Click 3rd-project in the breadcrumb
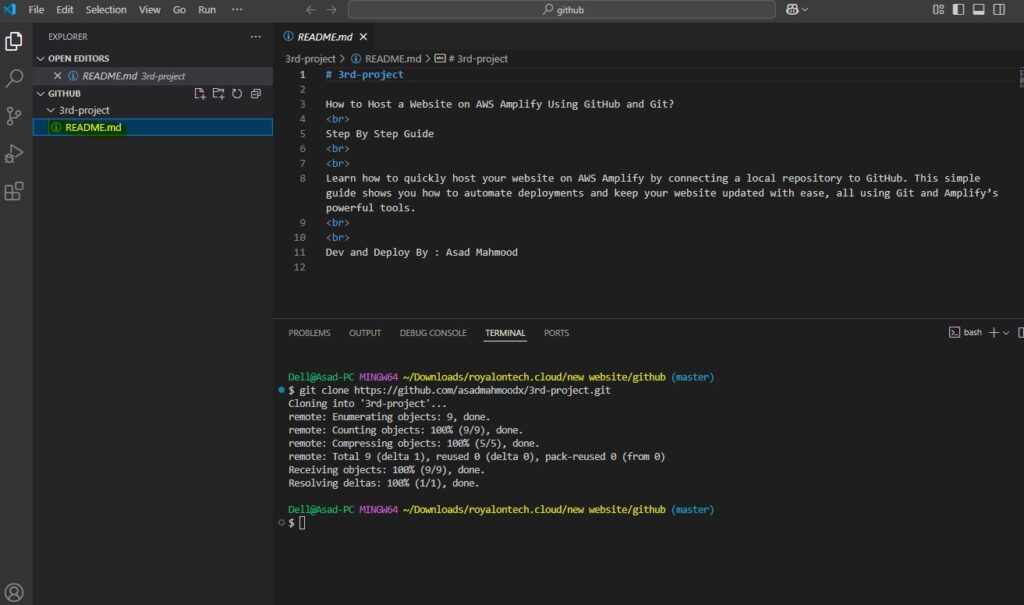Screen dimensions: 1024x605 coord(310,59)
